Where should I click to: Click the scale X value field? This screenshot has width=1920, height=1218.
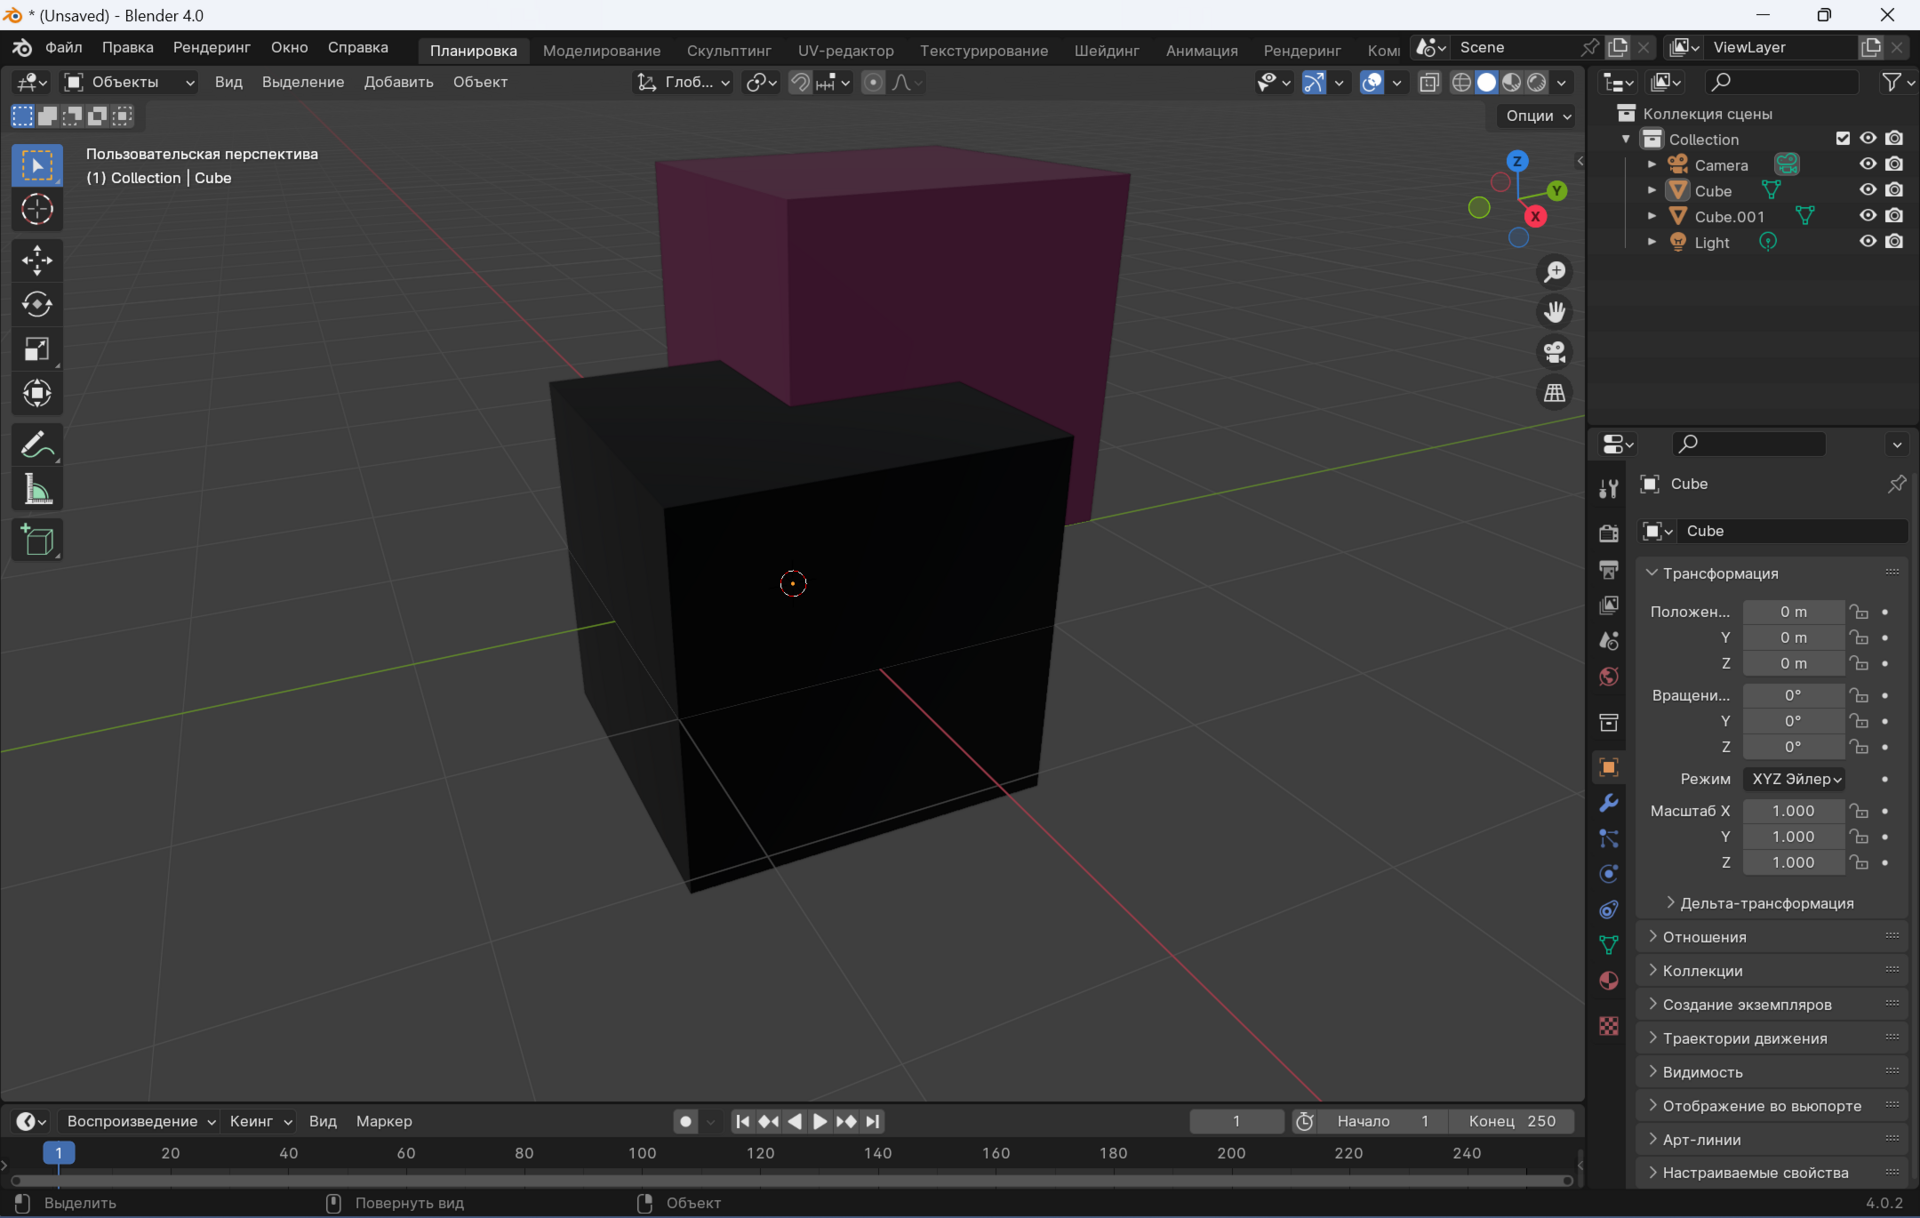coord(1793,811)
